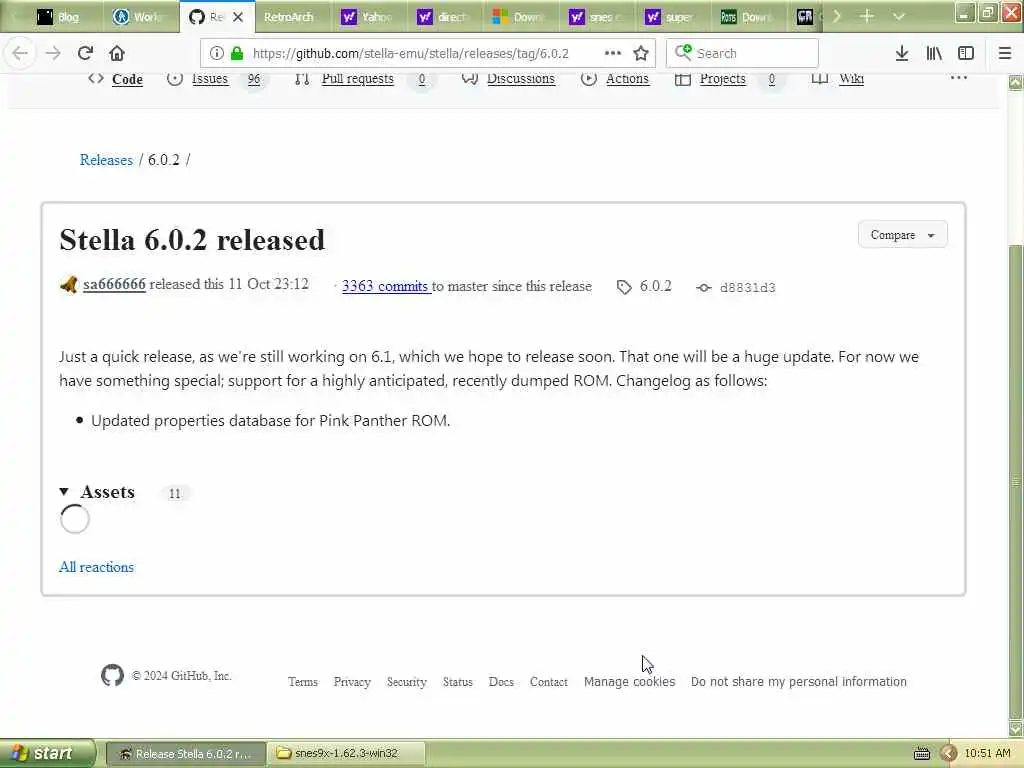The width and height of the screenshot is (1024, 768).
Task: Close the active GitHub release tab
Action: pos(238,17)
